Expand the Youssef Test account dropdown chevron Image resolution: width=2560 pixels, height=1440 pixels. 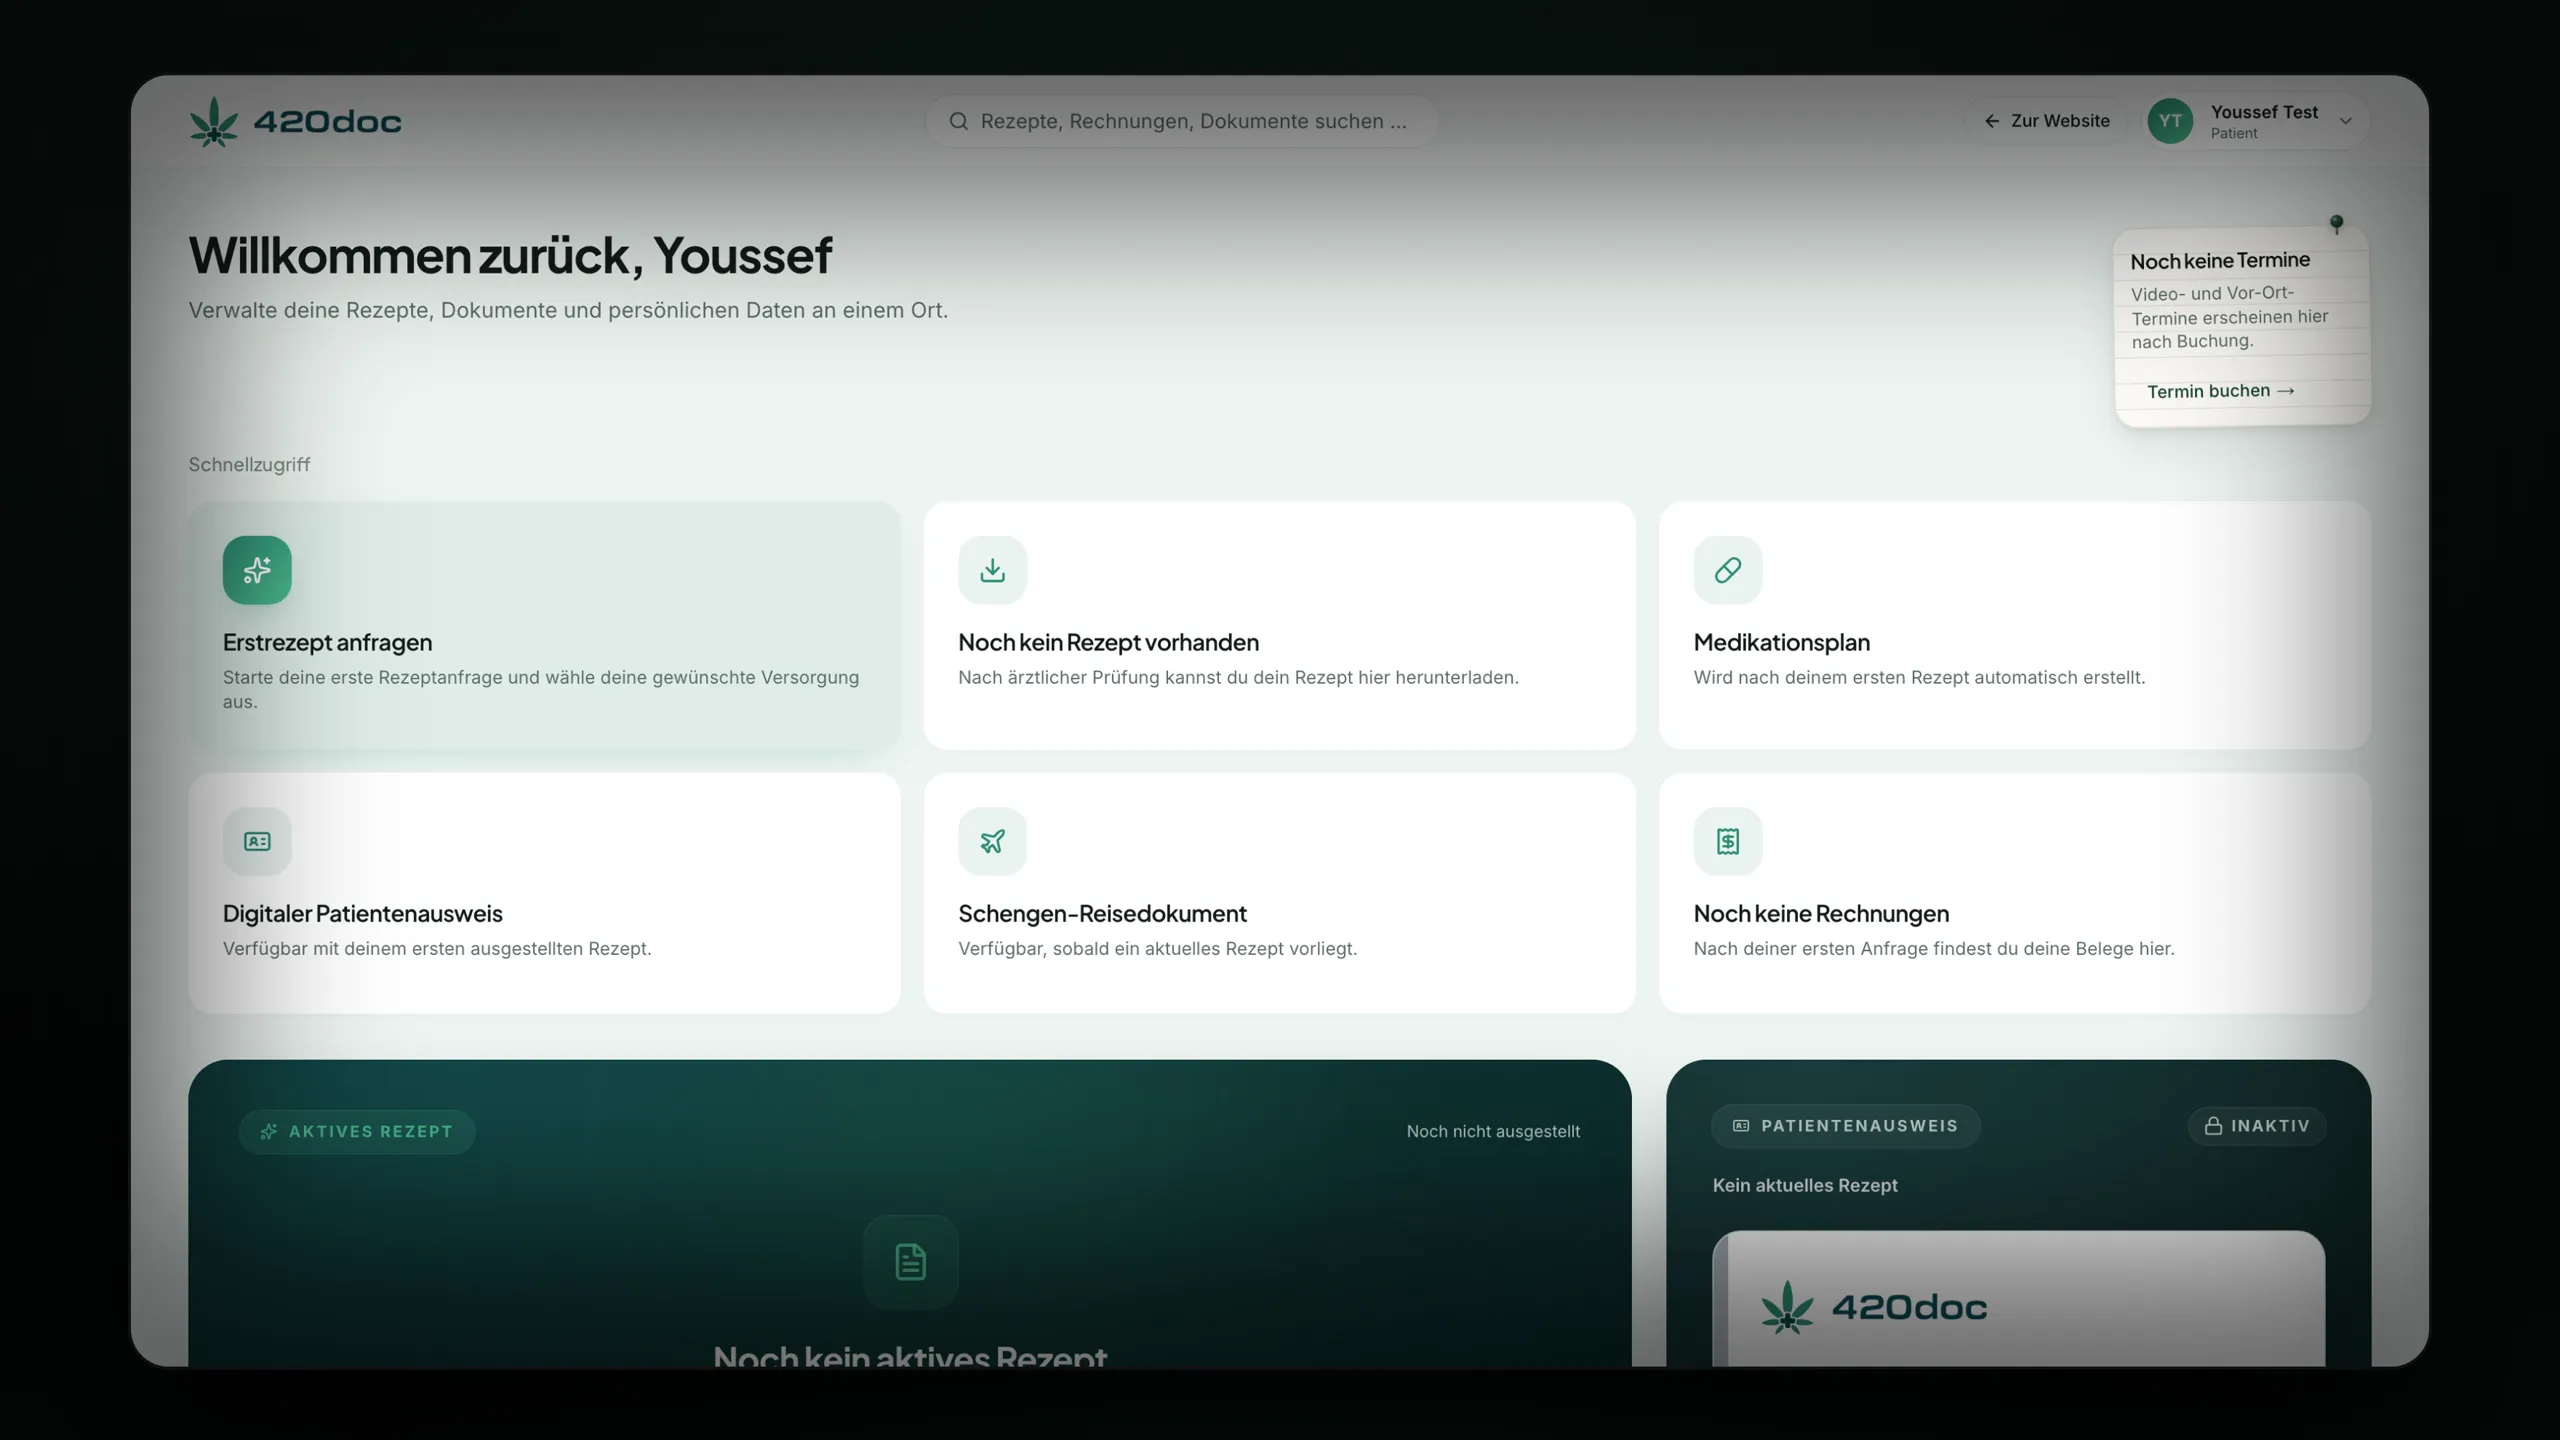[x=2345, y=121]
